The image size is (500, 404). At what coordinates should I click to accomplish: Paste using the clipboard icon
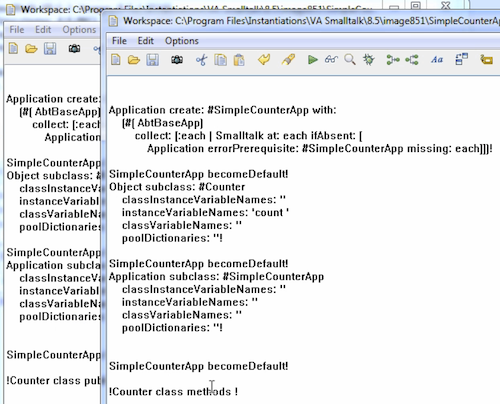(x=239, y=60)
